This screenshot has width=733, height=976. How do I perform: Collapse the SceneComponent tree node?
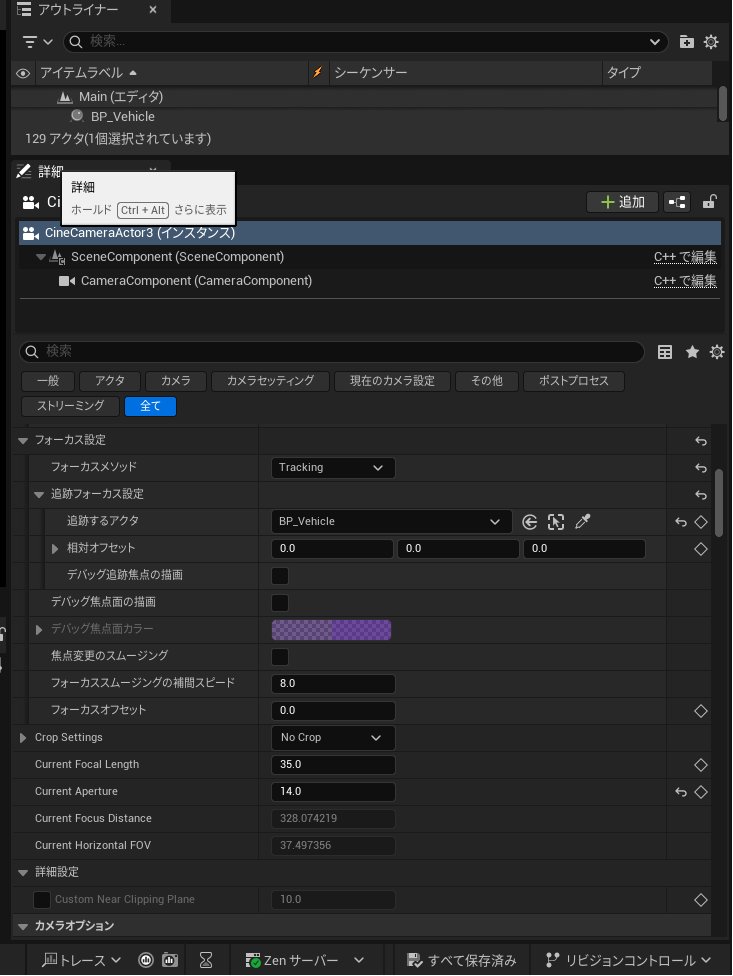point(41,256)
